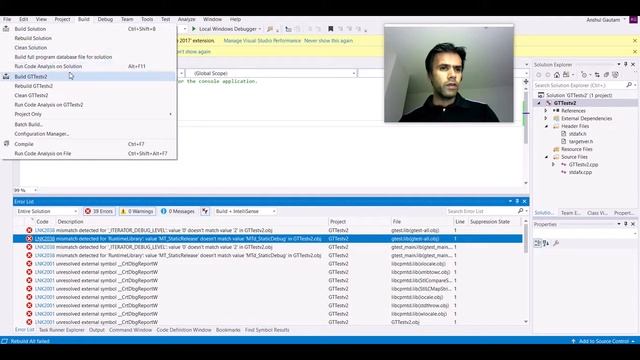Click Add to Source Control button

tap(603, 341)
